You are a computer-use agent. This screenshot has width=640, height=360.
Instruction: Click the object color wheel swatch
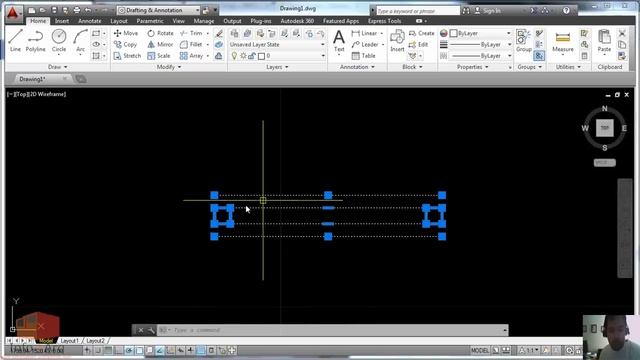click(444, 33)
